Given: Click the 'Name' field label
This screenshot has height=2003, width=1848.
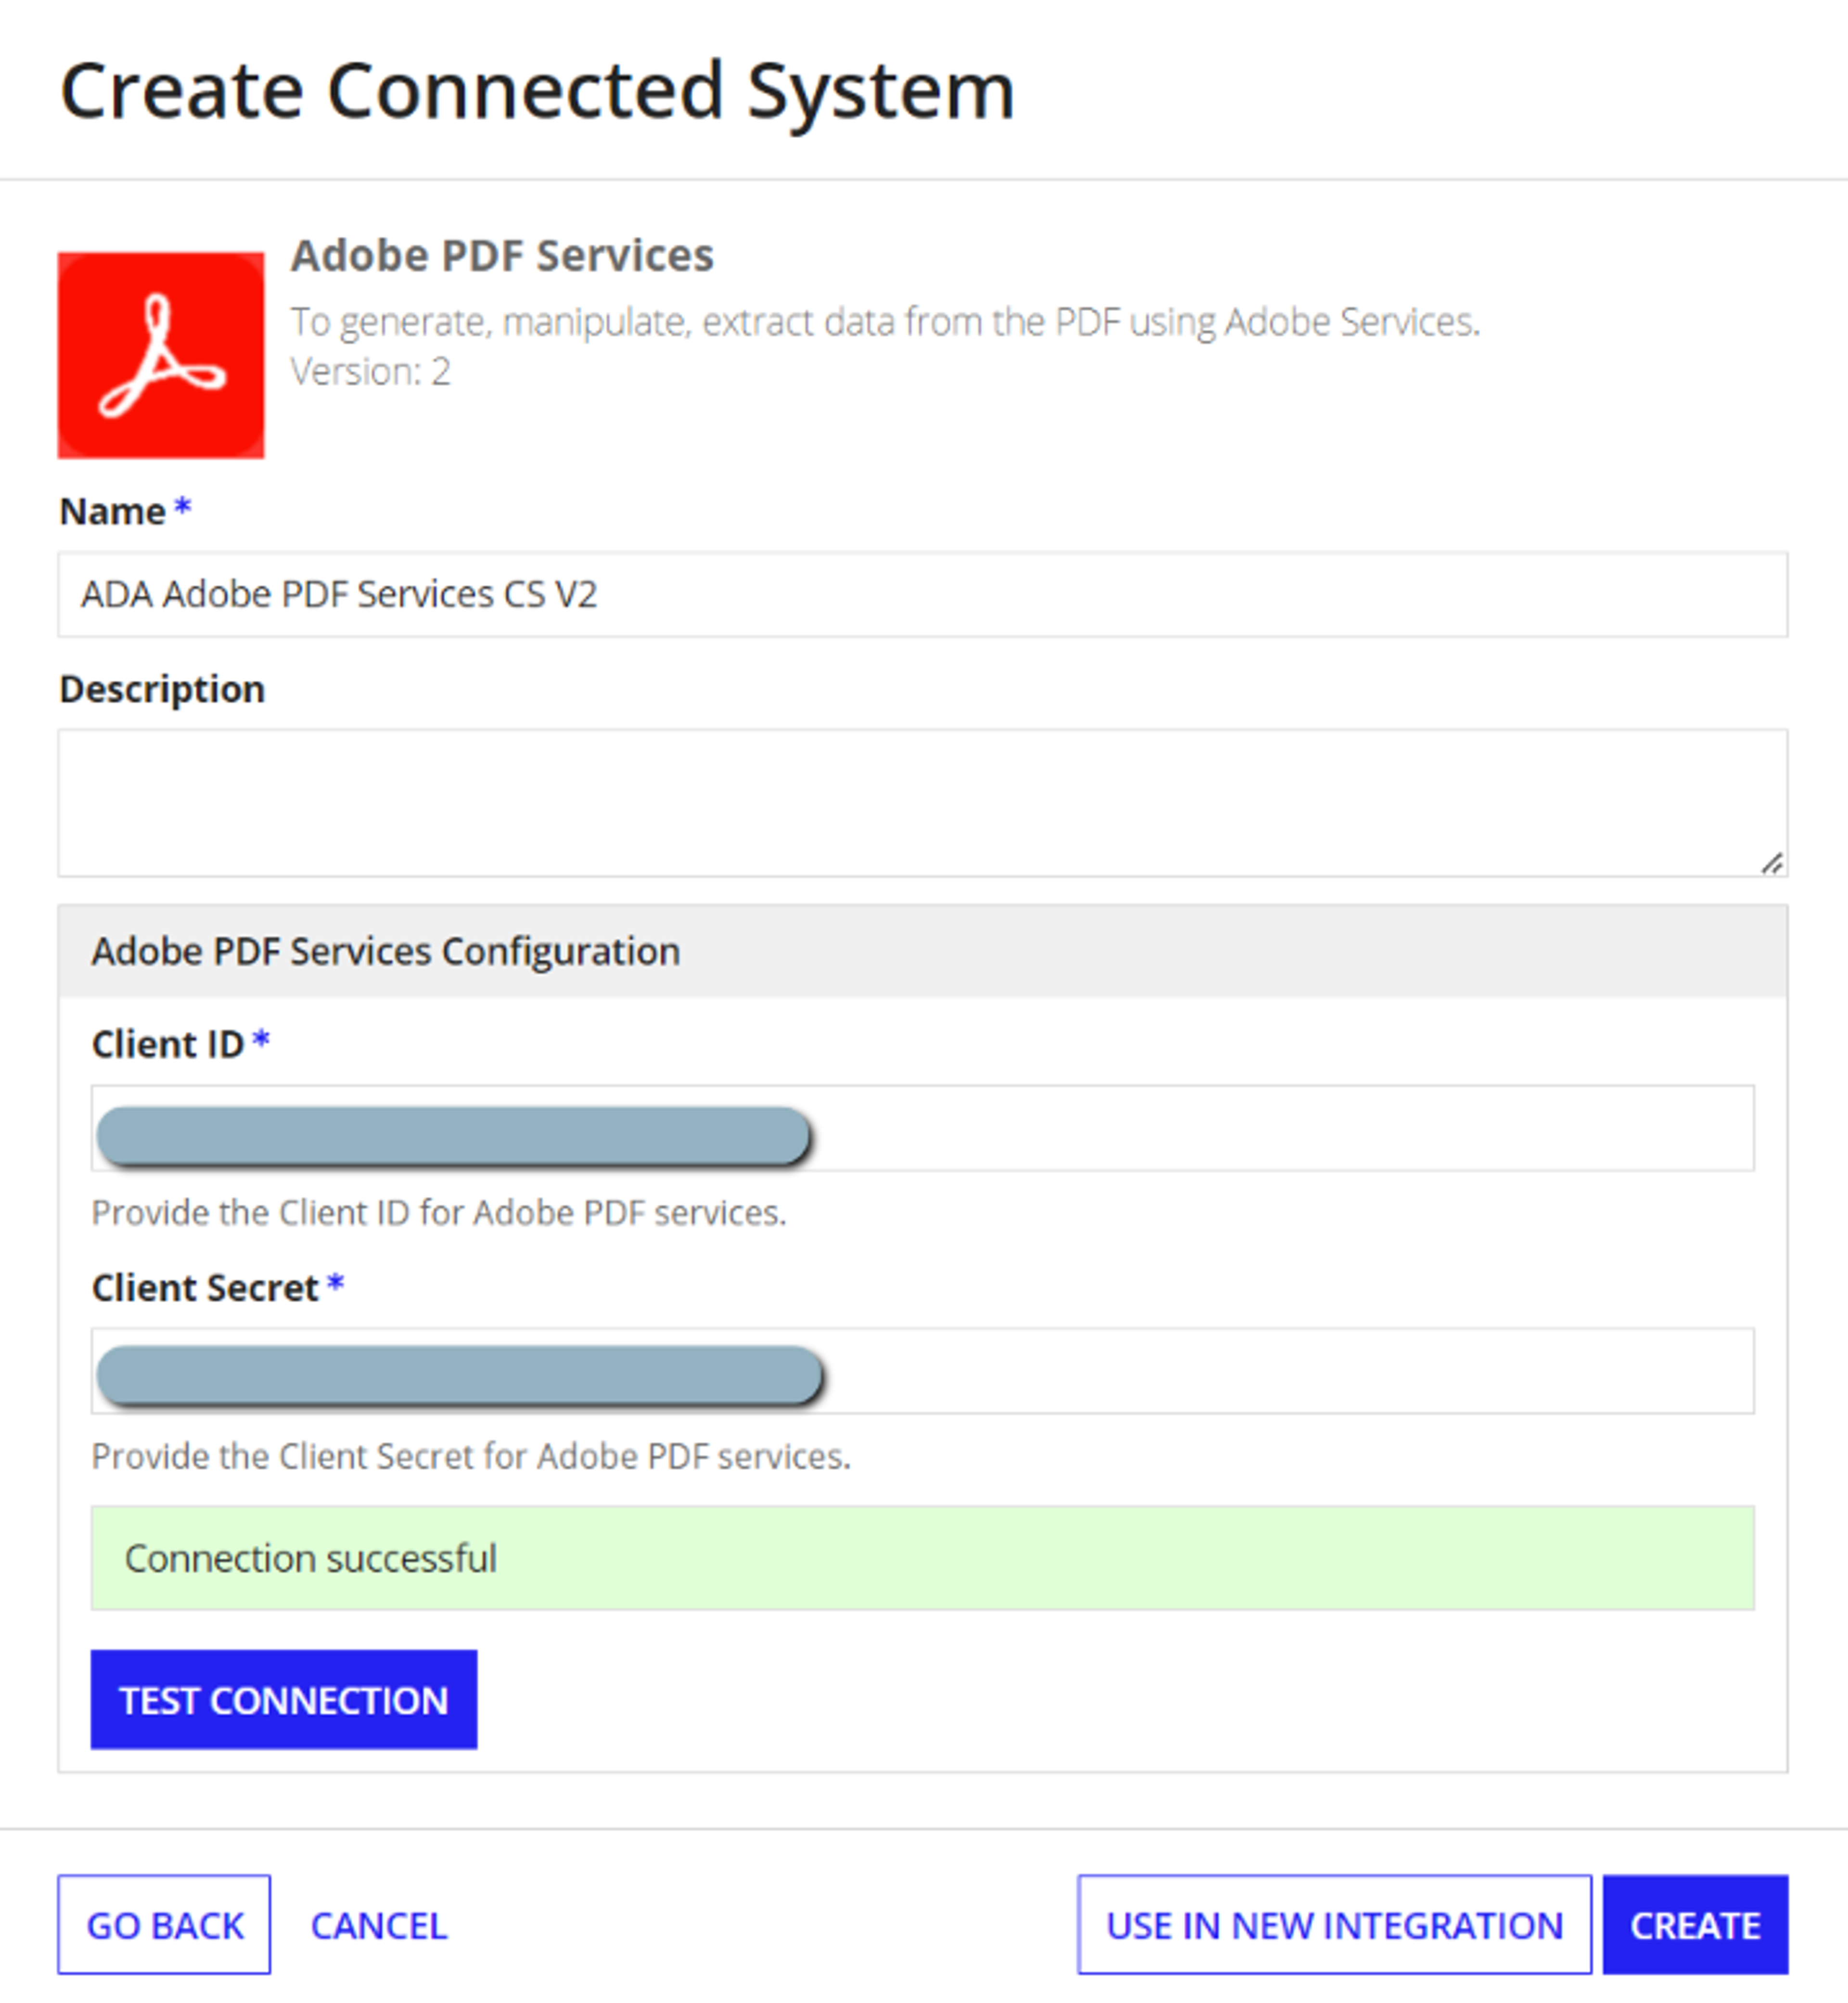Looking at the screenshot, I should click(x=112, y=511).
